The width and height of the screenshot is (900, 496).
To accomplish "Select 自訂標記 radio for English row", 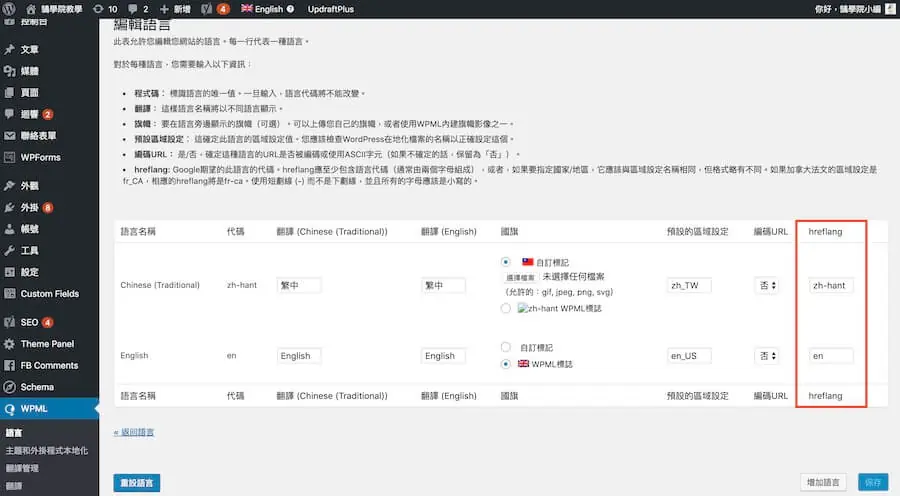I will tap(505, 347).
